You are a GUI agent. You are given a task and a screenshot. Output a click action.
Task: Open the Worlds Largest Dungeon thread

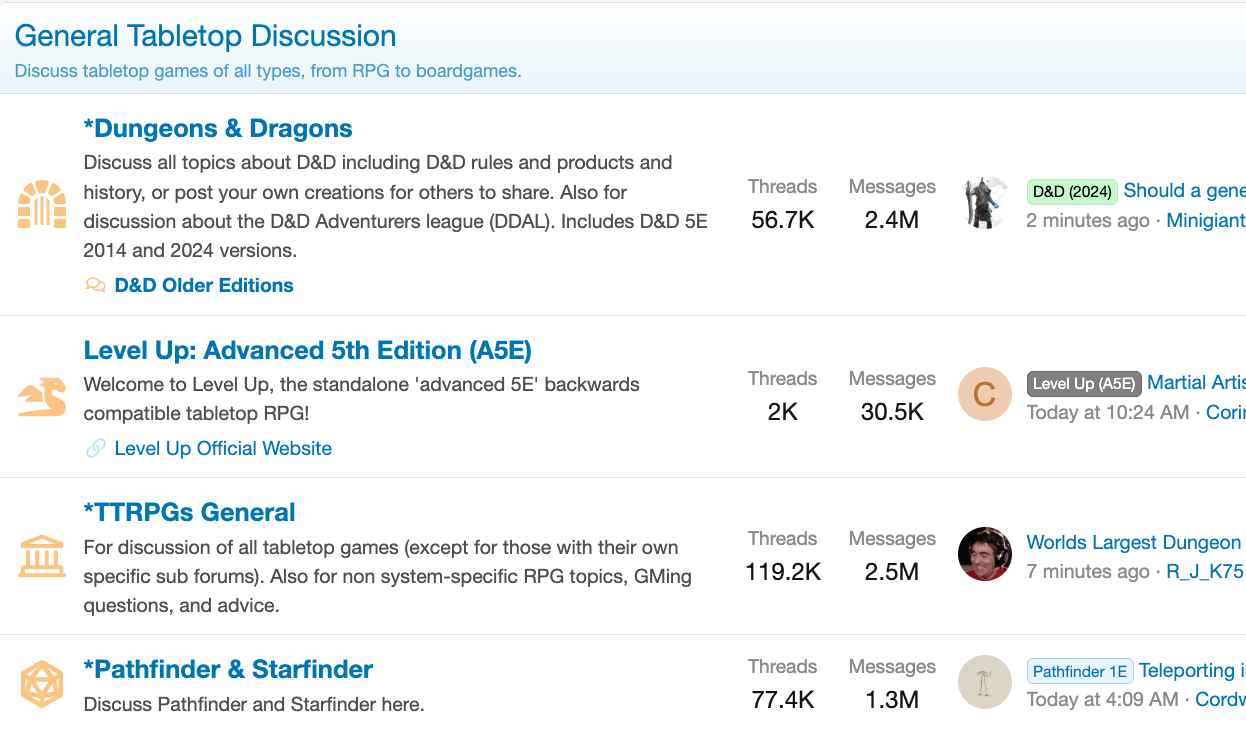pos(1134,542)
